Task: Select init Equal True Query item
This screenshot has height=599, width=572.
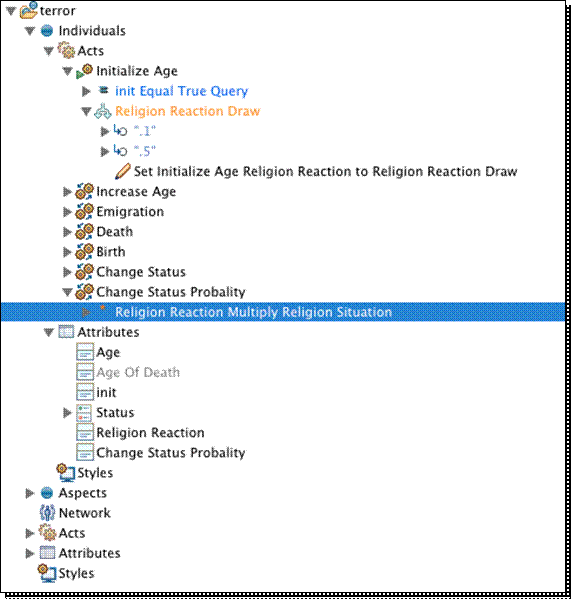Action: [x=181, y=91]
